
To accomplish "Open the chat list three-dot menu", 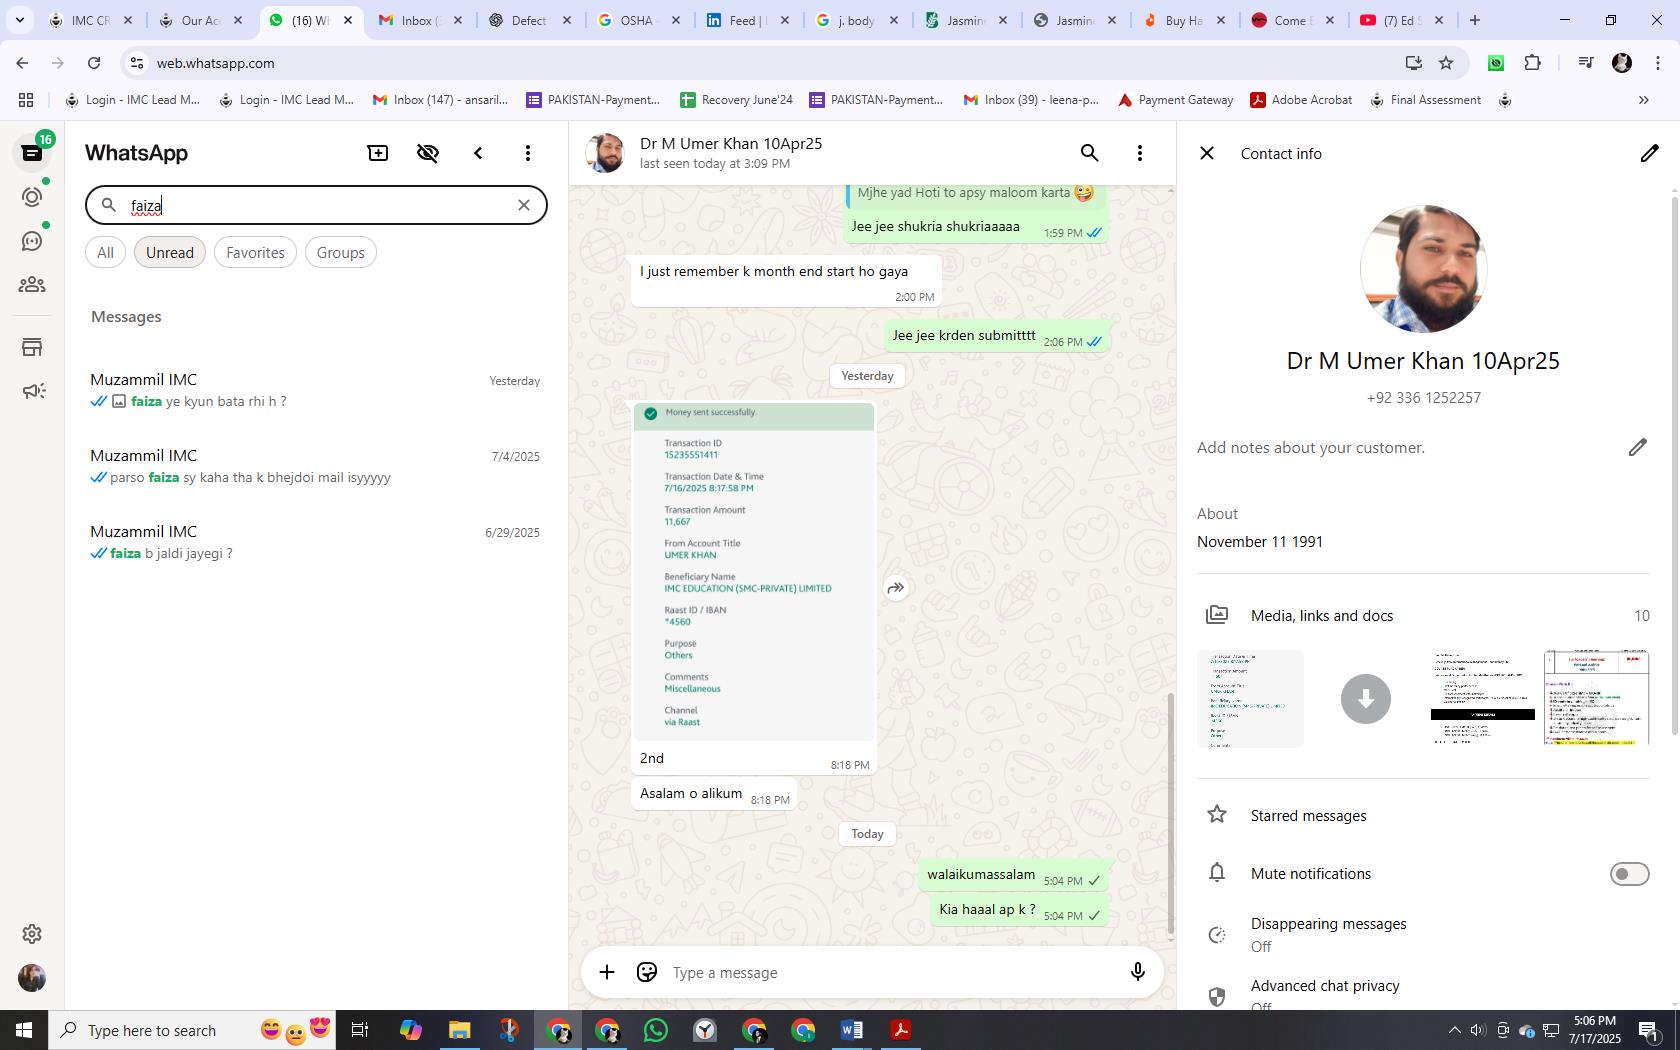I will tap(528, 153).
